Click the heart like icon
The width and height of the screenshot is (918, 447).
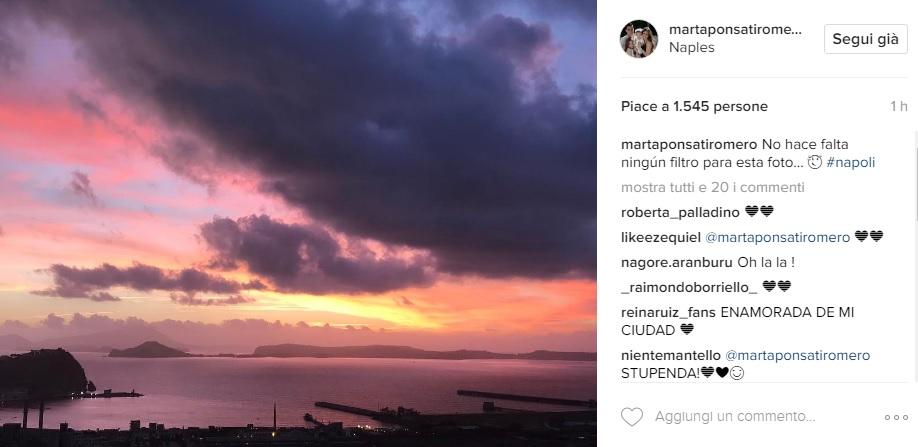click(632, 416)
